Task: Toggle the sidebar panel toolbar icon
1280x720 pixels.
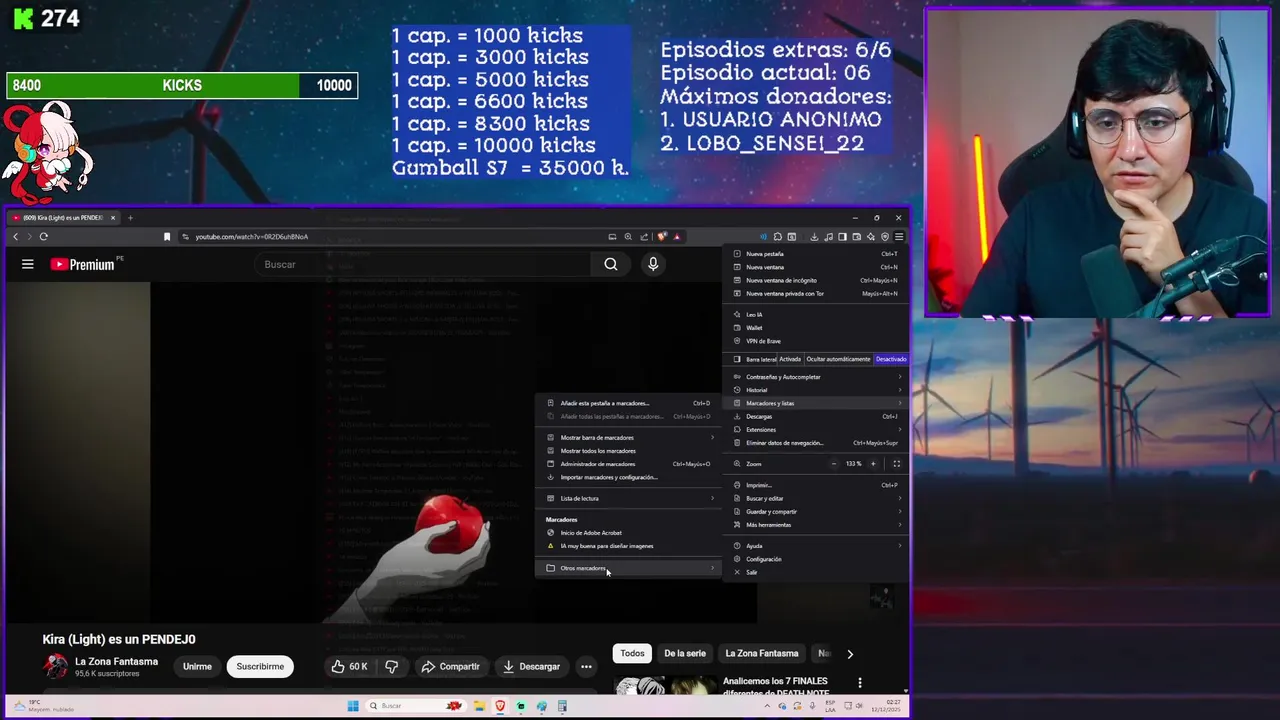Action: (x=842, y=237)
